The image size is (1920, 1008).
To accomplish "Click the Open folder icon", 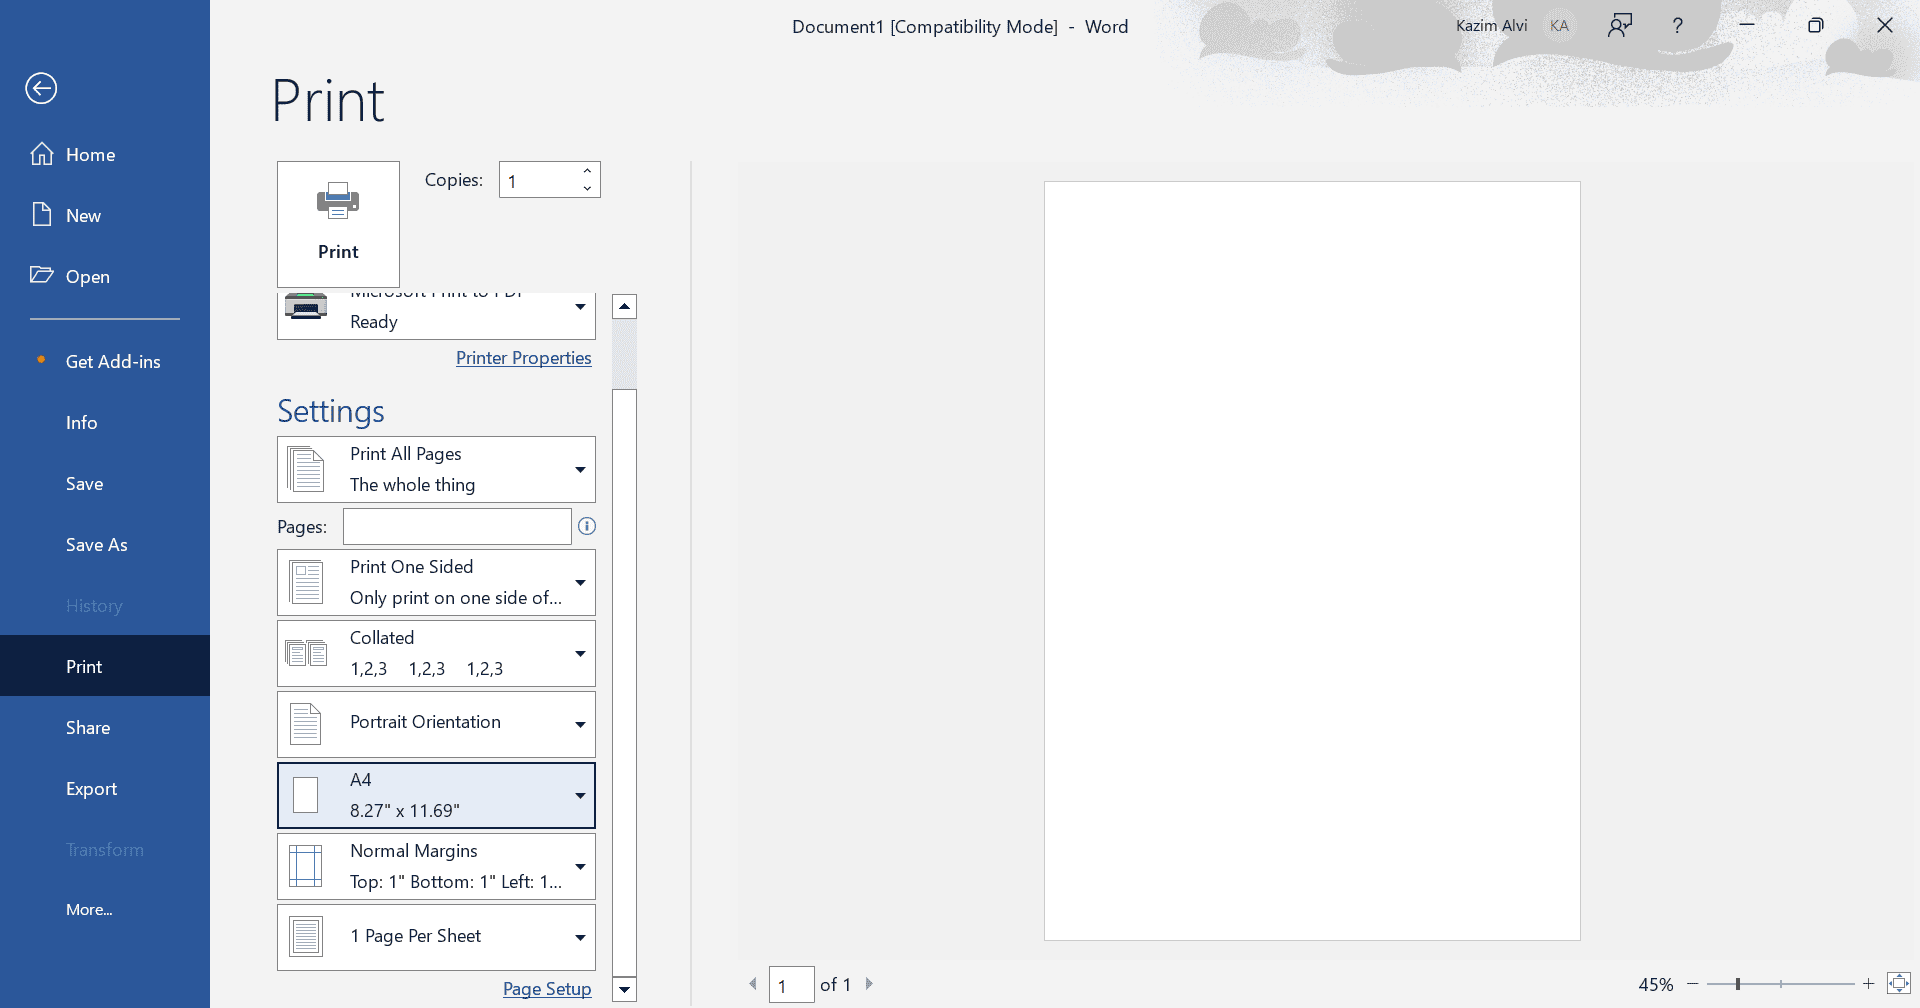I will point(41,275).
